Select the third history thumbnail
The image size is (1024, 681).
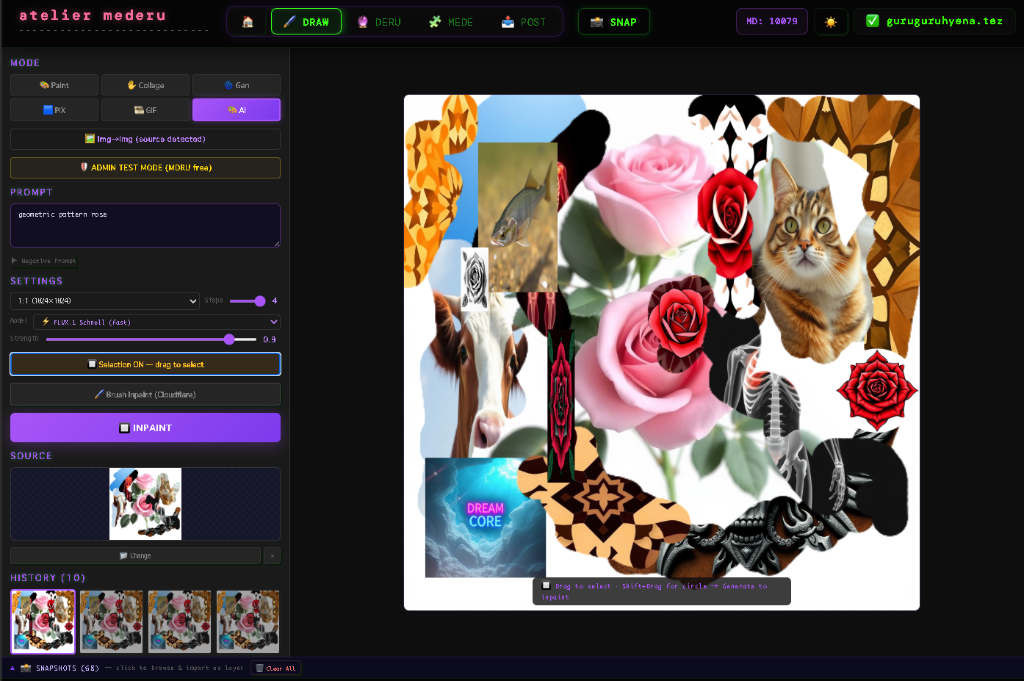click(x=180, y=622)
